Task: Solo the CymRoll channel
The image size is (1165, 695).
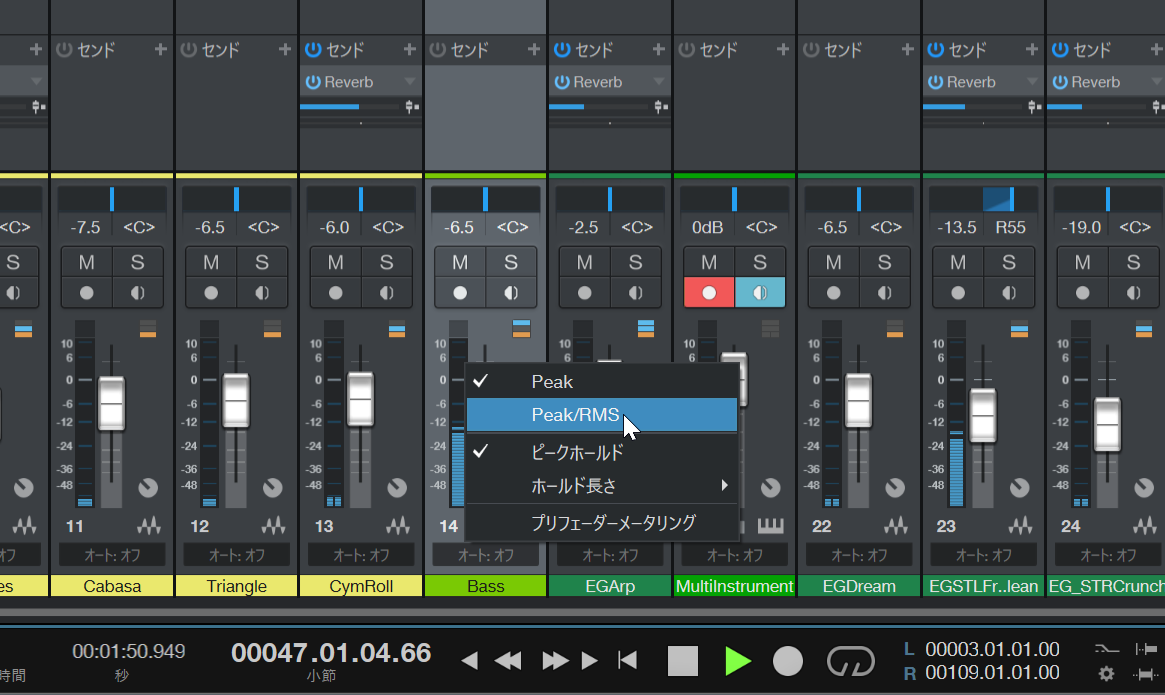Action: point(386,262)
